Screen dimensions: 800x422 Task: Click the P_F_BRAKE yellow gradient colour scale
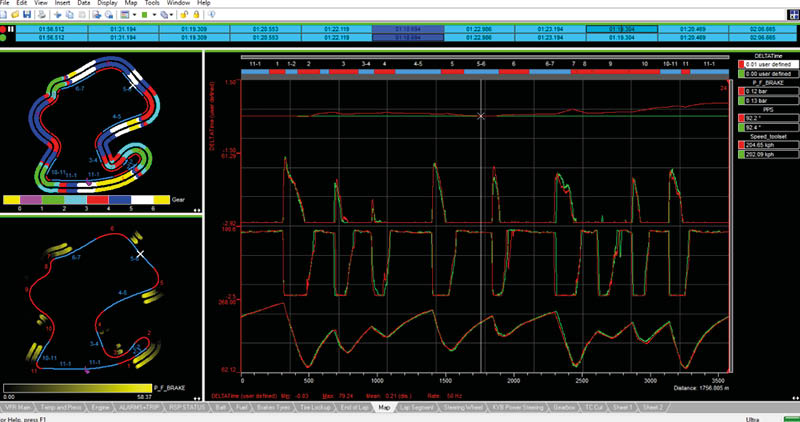(77, 388)
